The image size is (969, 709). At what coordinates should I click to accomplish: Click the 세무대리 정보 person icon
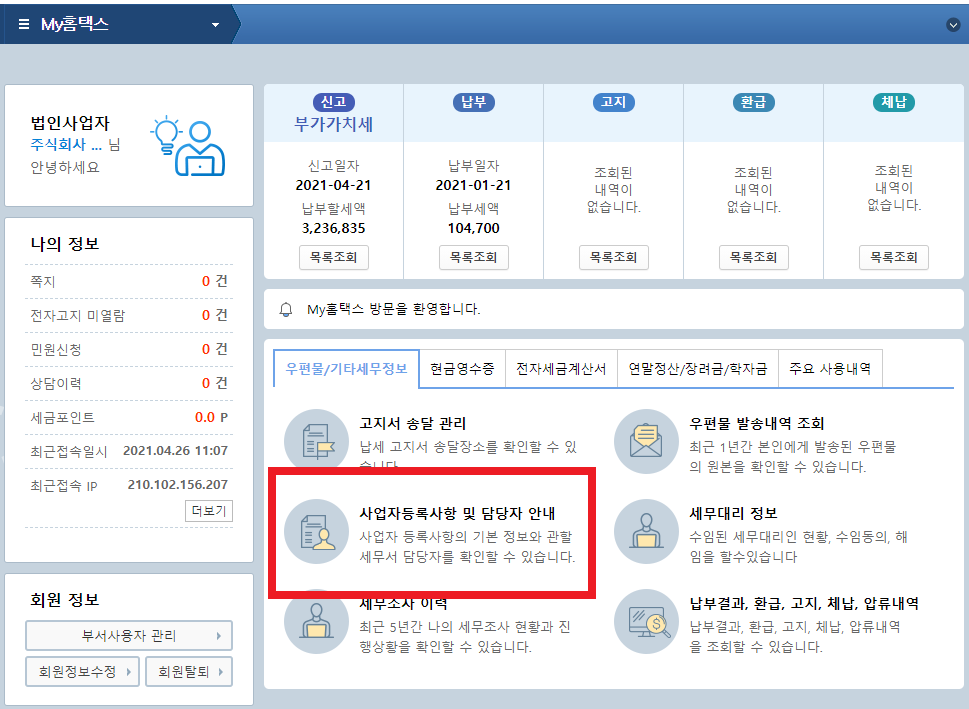646,531
